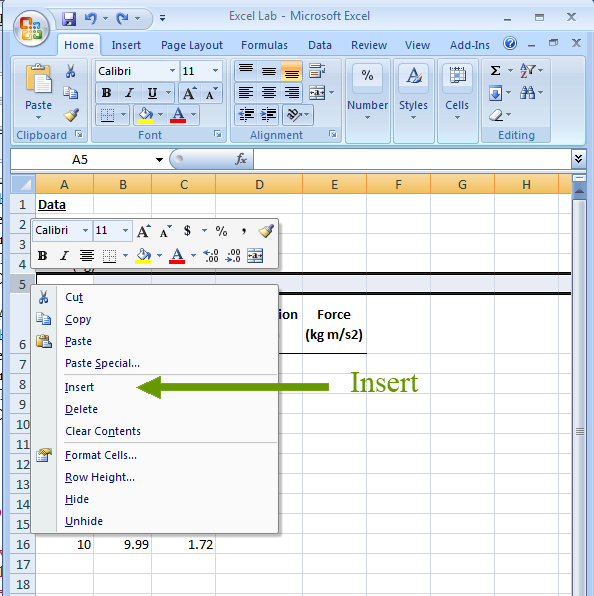594x596 pixels.
Task: Click Middle Align in Alignment group
Action: tap(269, 71)
